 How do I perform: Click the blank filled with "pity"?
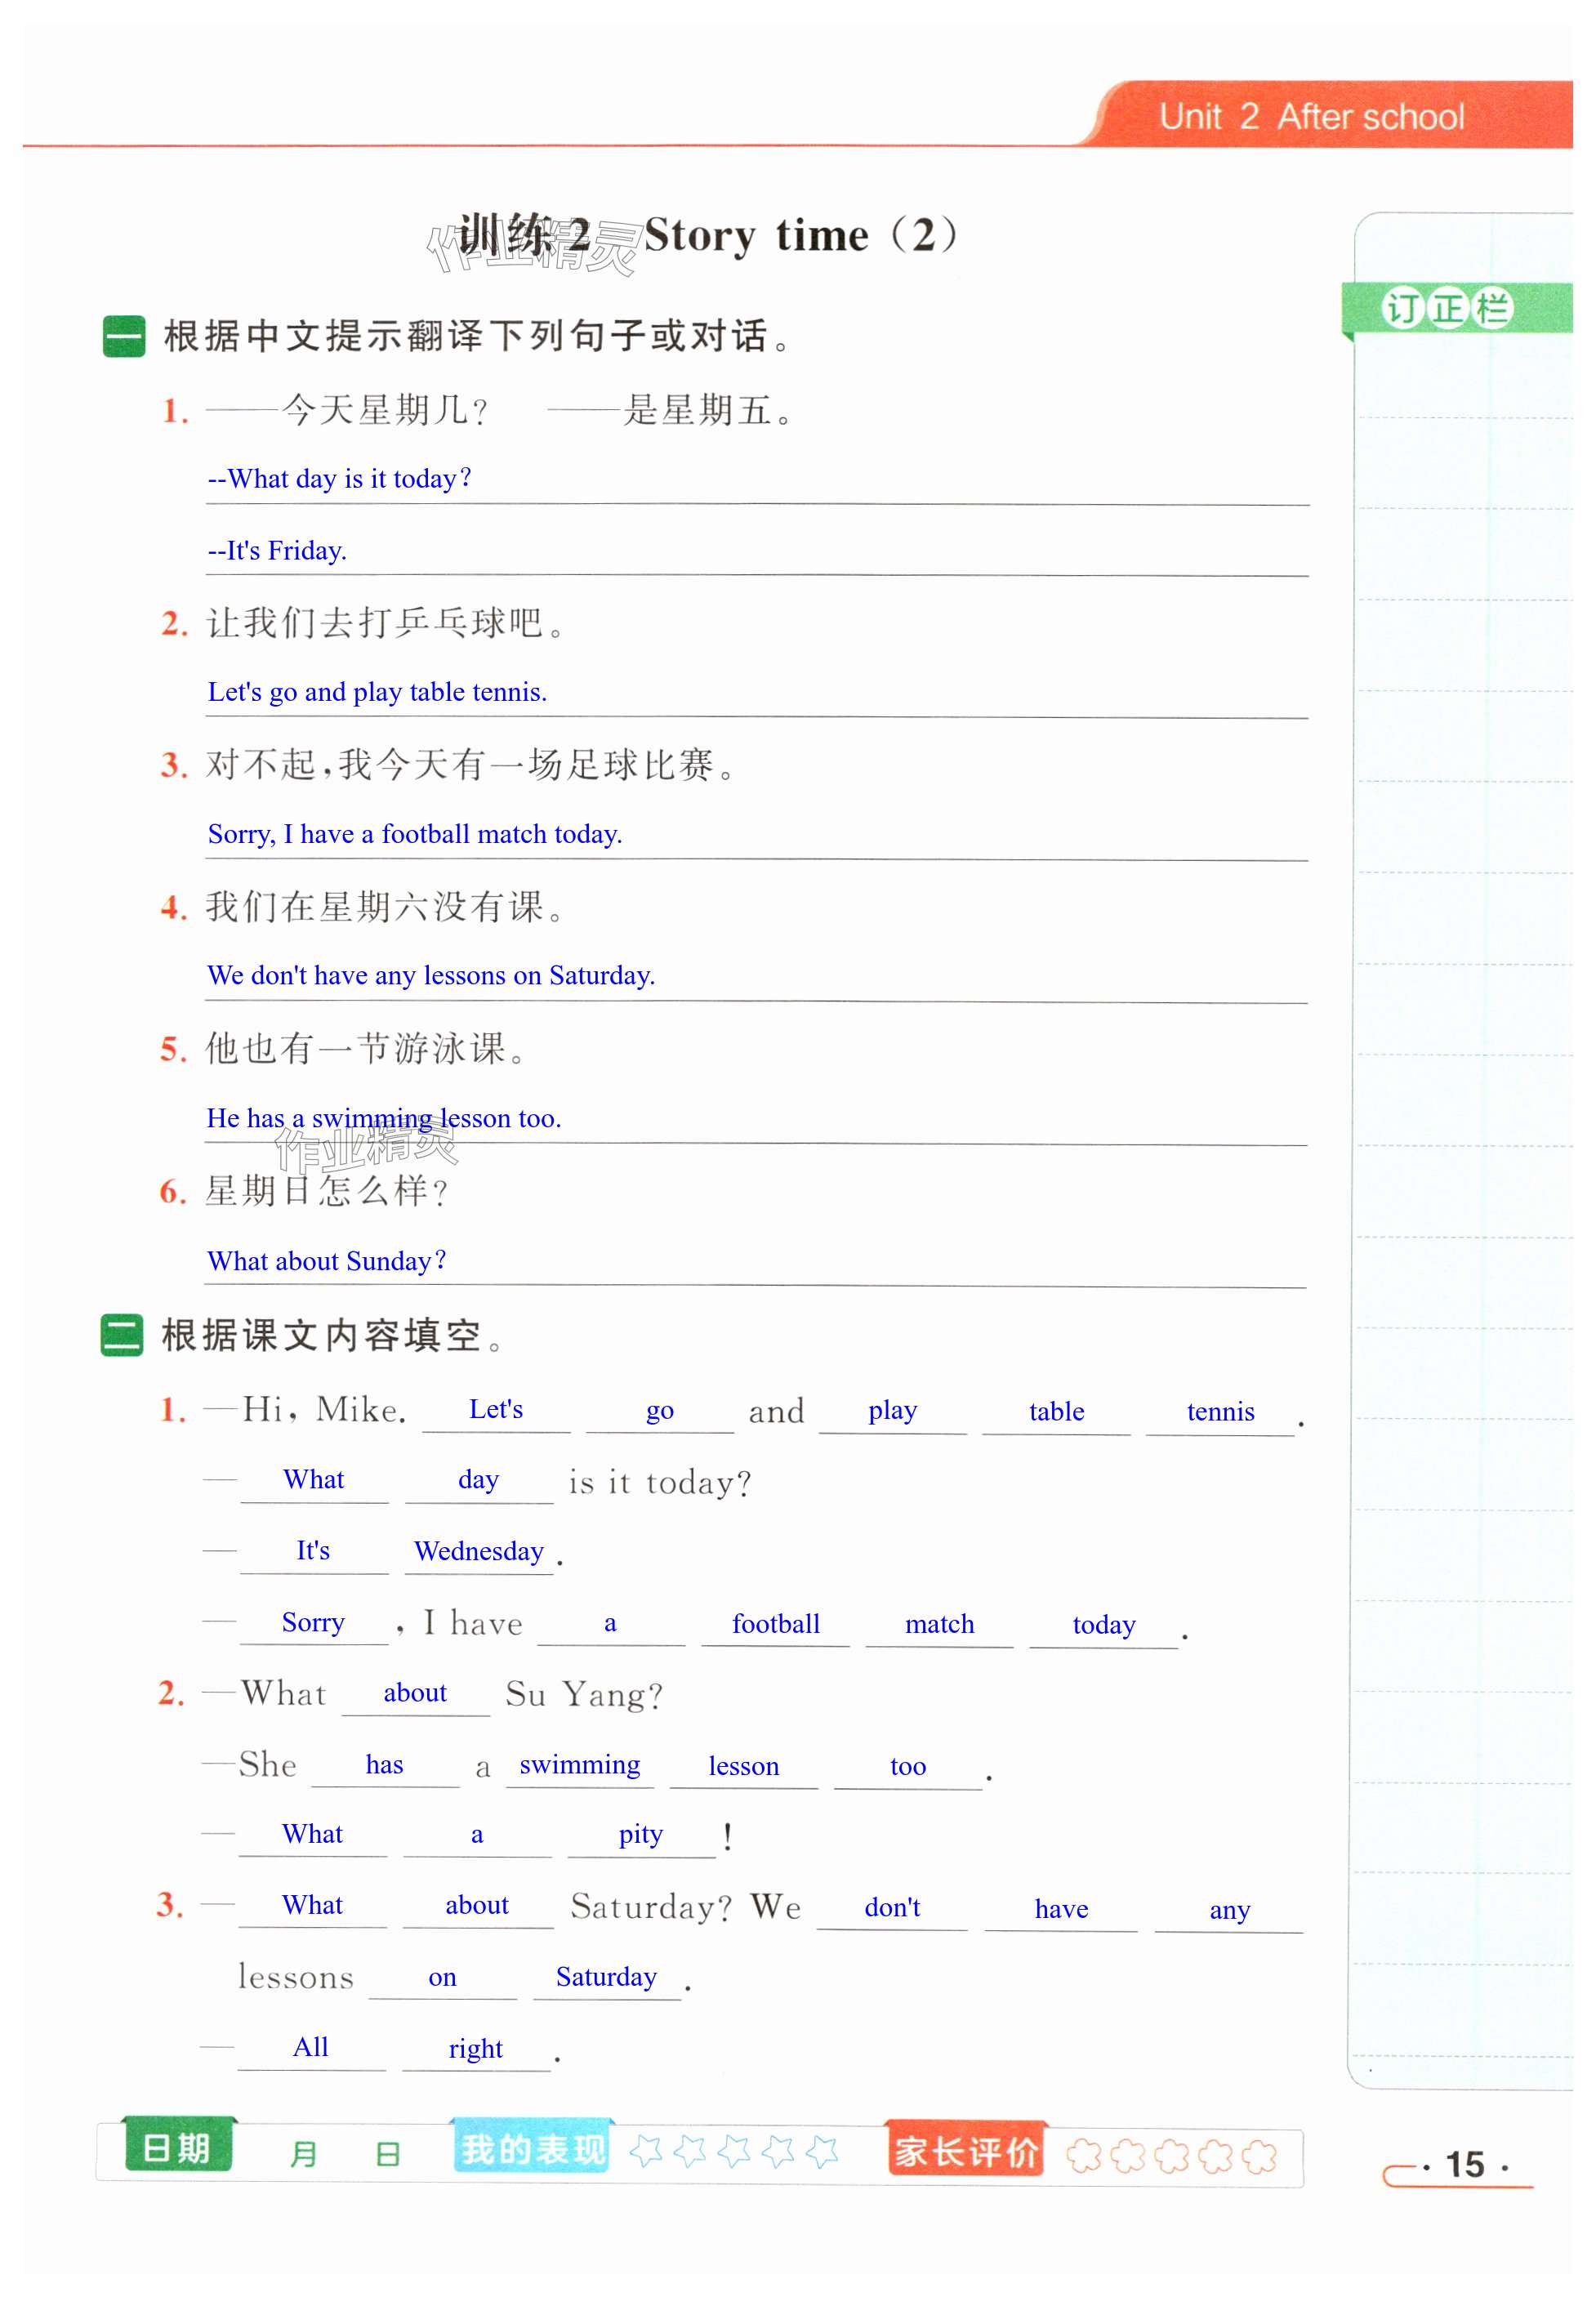coord(640,1834)
